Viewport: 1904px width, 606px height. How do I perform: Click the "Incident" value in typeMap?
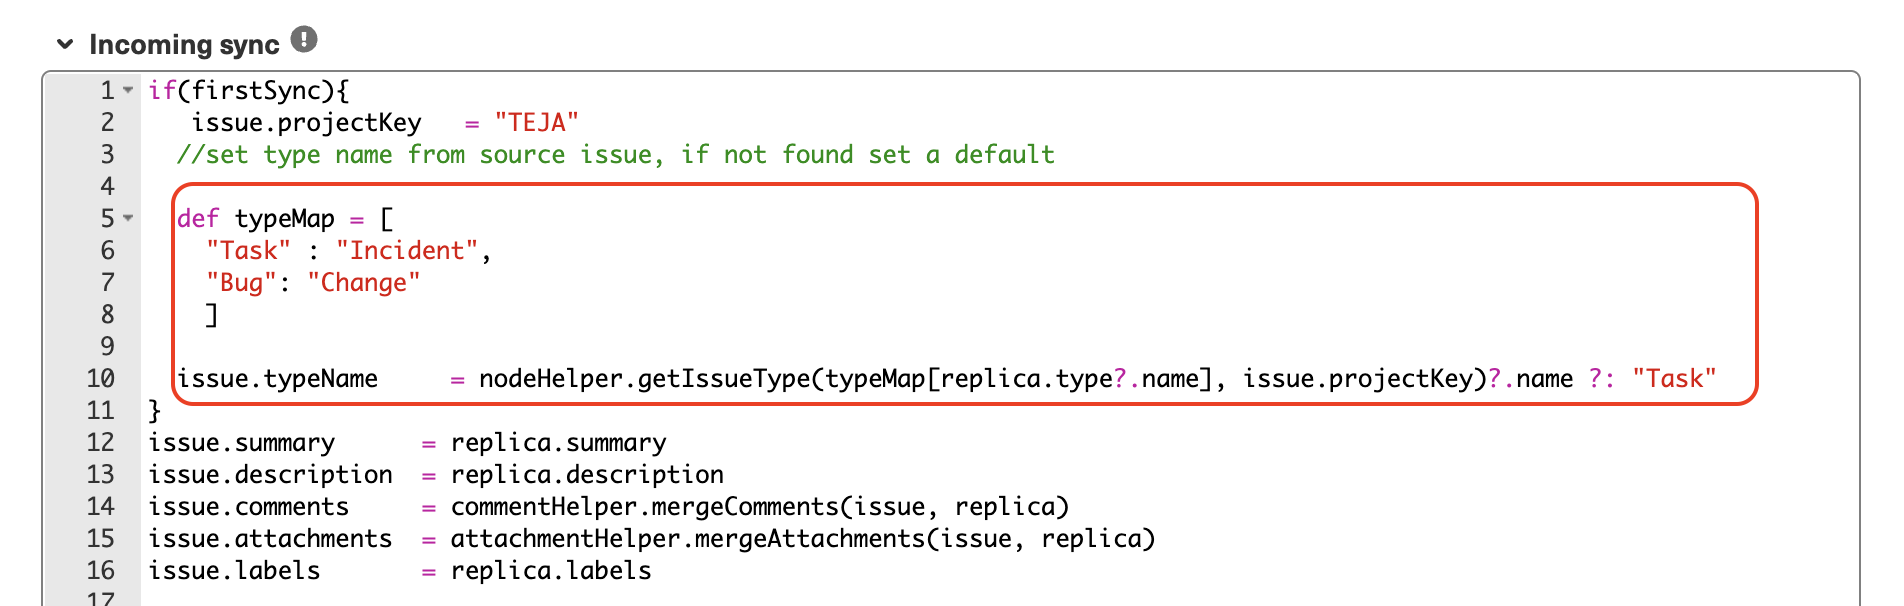pos(404,250)
